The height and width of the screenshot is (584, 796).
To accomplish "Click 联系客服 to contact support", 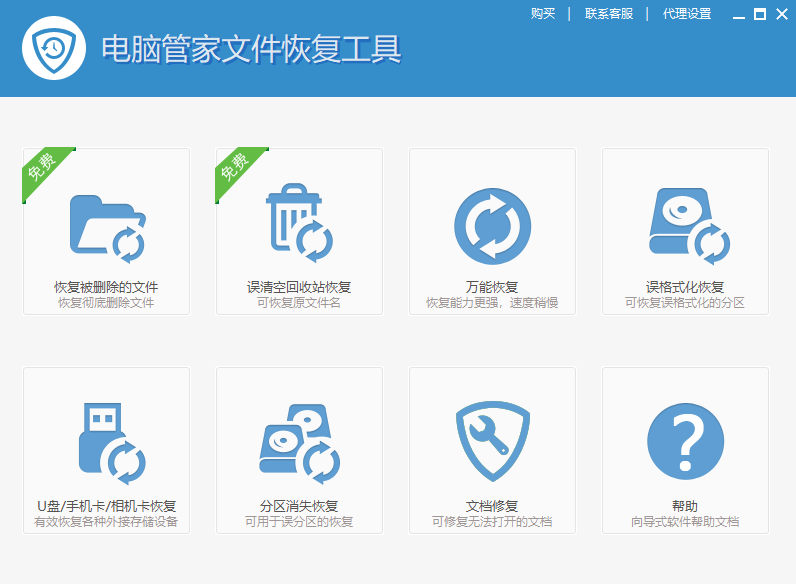I will tap(609, 14).
